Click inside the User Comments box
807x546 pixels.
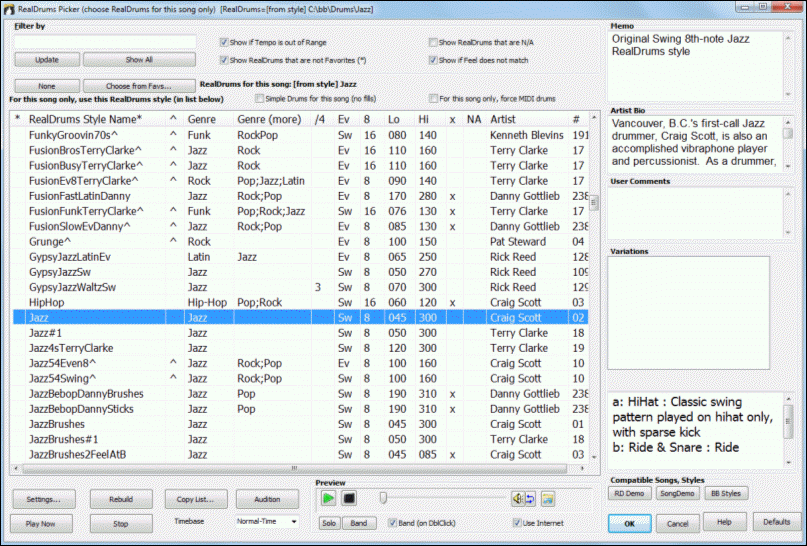click(695, 213)
